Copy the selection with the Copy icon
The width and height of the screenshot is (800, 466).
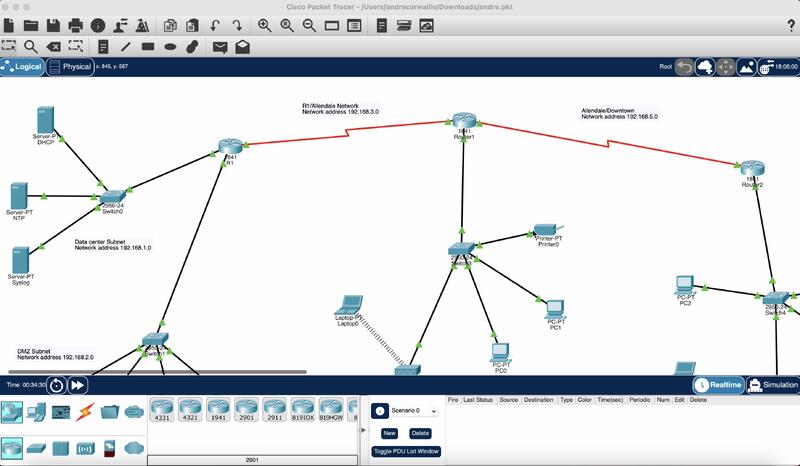170,26
